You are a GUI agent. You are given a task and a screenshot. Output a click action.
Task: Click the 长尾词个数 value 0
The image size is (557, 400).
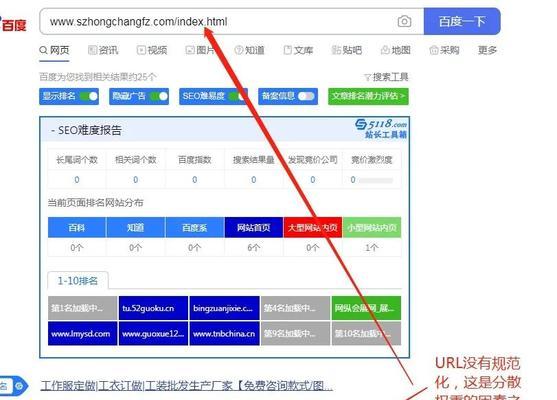(x=77, y=180)
